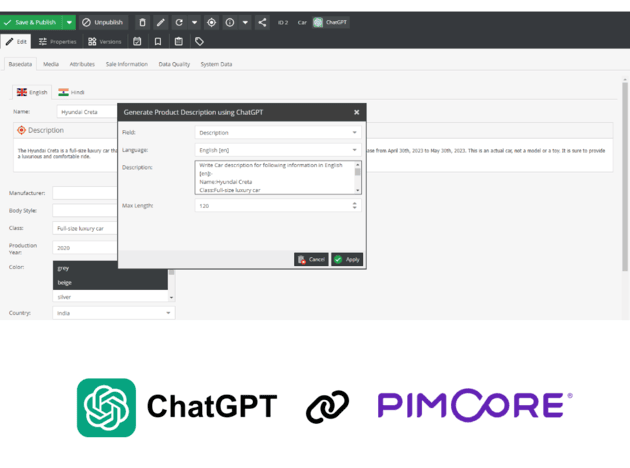
Task: Open the dropdown arrow beside reload
Action: 194,22
